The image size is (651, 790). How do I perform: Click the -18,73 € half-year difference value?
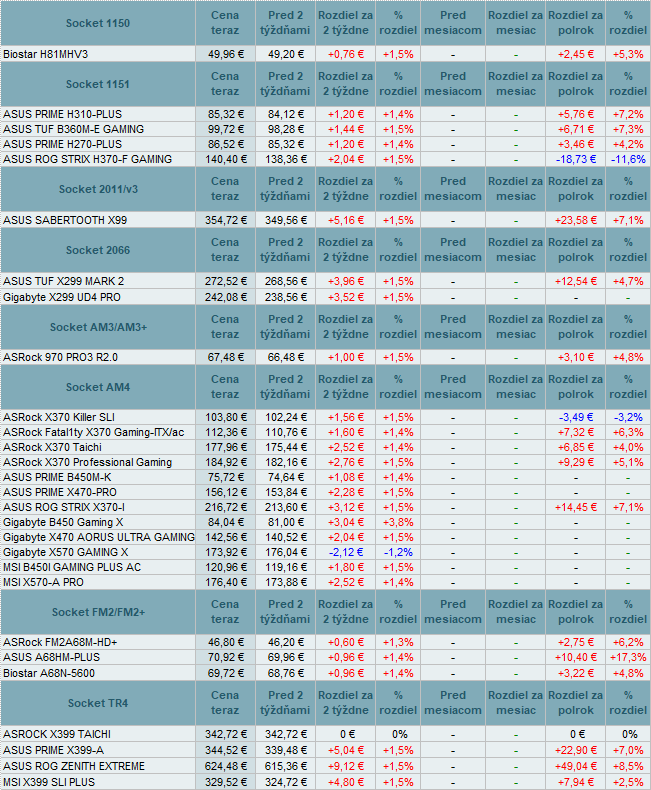(576, 159)
